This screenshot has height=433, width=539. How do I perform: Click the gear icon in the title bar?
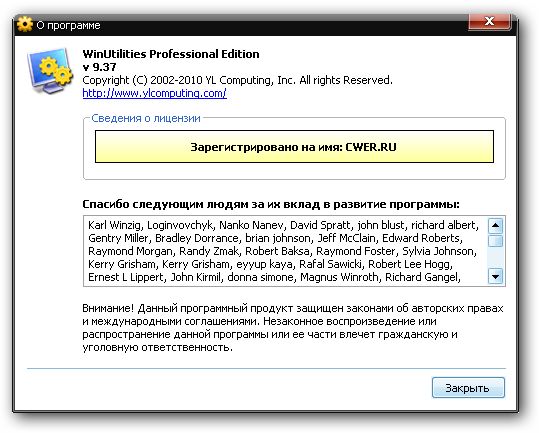(24, 24)
